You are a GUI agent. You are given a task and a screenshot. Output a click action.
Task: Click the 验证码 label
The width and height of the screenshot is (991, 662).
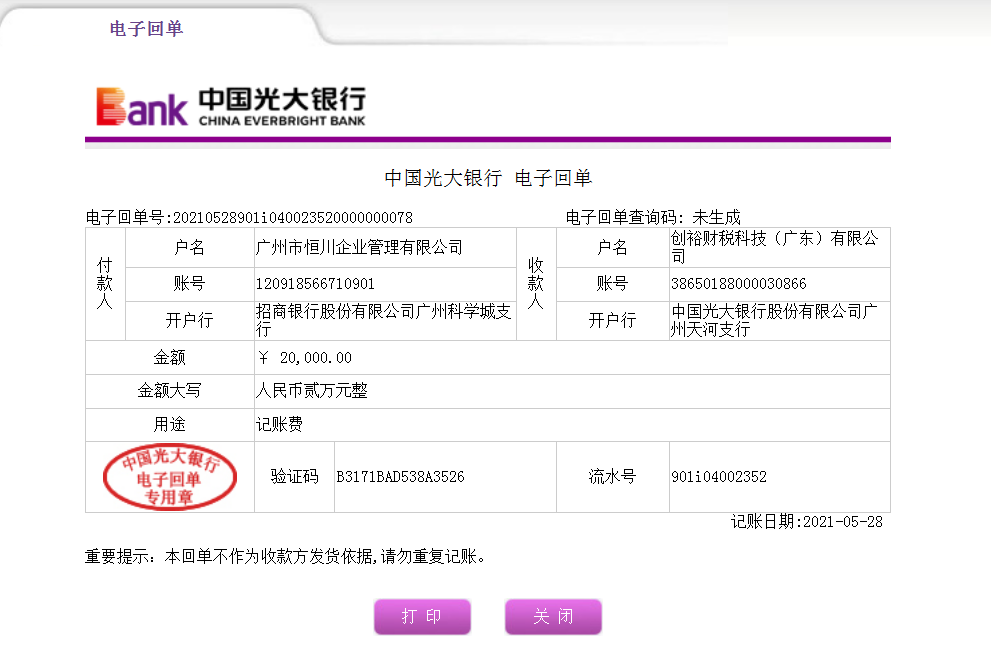(x=295, y=477)
